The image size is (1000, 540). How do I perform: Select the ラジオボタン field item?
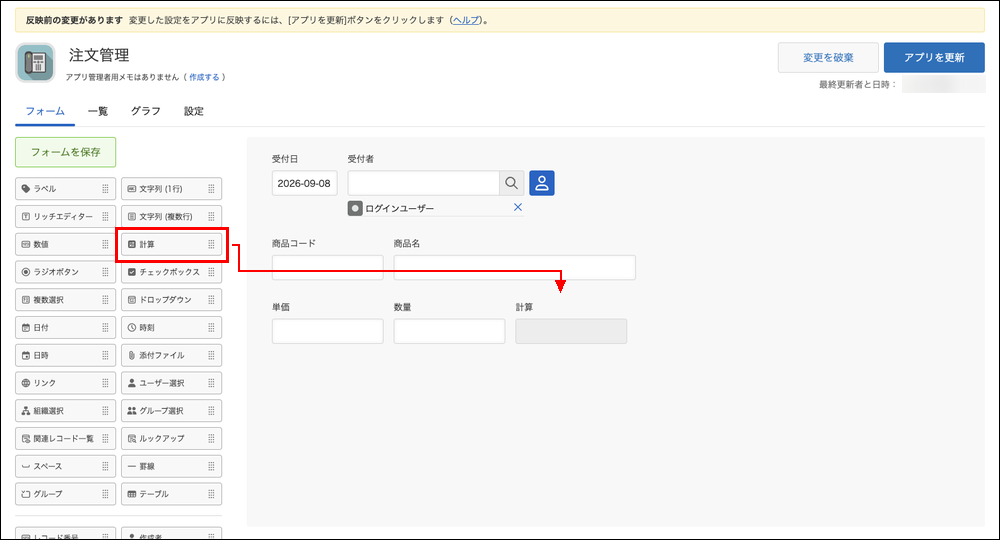coord(66,272)
